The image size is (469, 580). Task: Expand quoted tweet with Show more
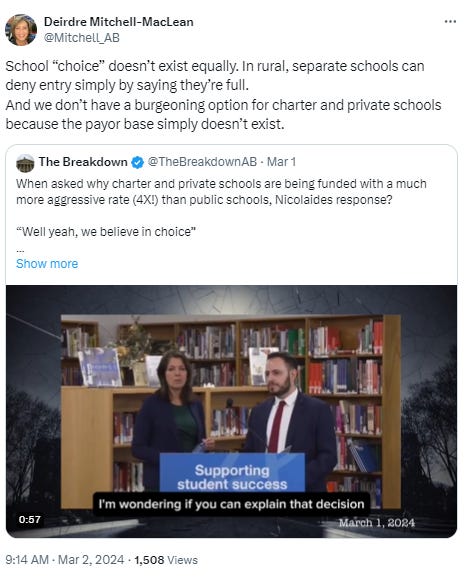pyautogui.click(x=47, y=264)
